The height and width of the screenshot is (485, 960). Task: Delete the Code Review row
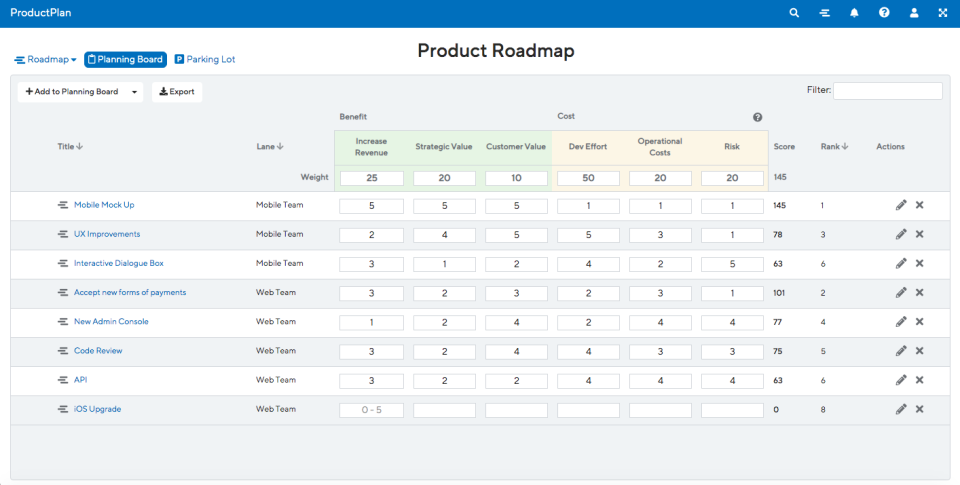tap(920, 351)
